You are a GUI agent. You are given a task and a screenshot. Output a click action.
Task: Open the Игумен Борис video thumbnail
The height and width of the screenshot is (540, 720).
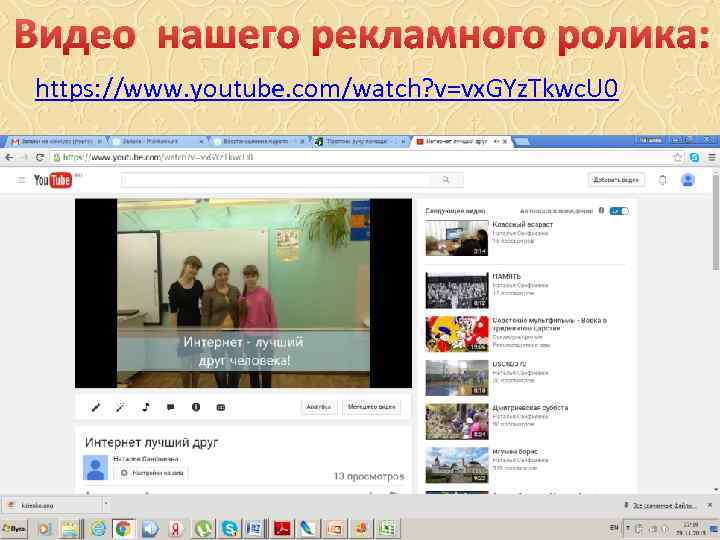[456, 465]
